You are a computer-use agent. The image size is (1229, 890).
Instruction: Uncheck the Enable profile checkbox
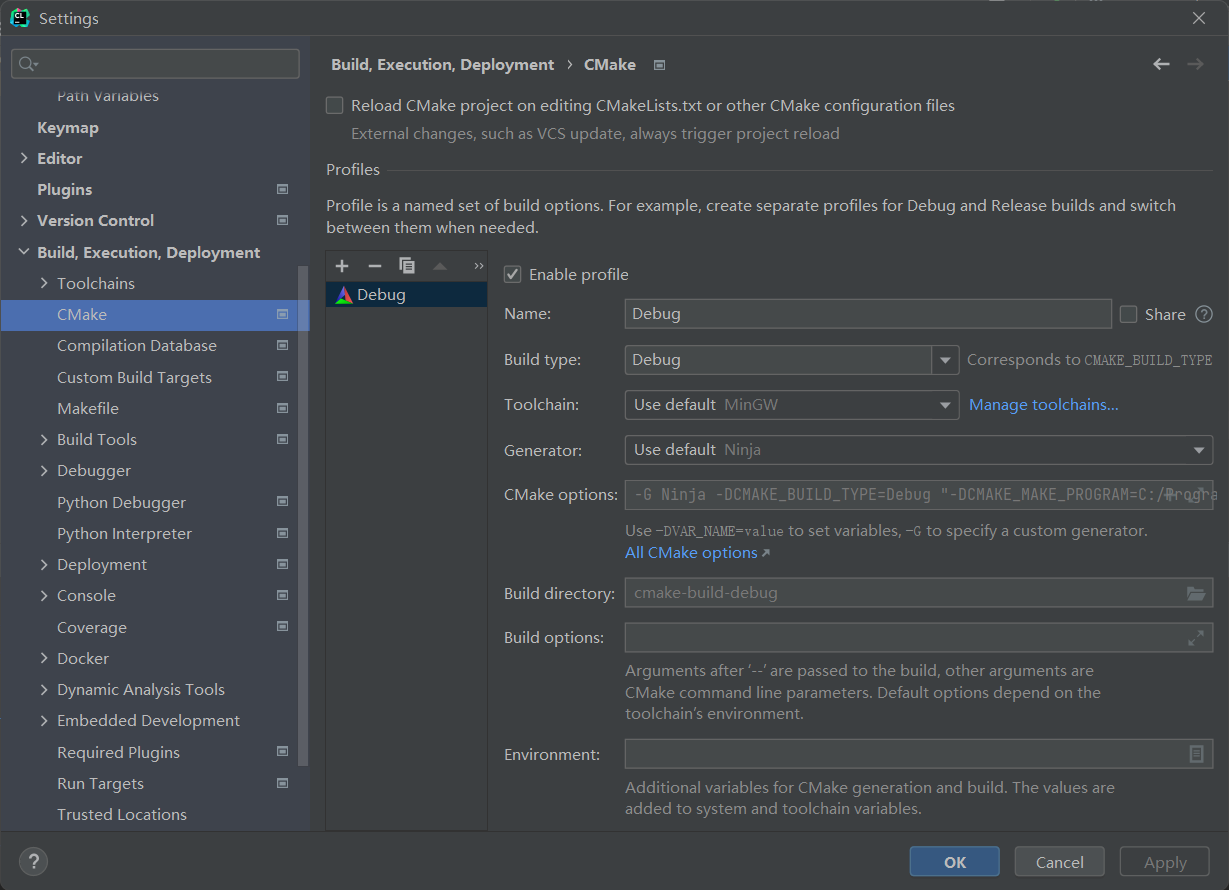pyautogui.click(x=513, y=274)
